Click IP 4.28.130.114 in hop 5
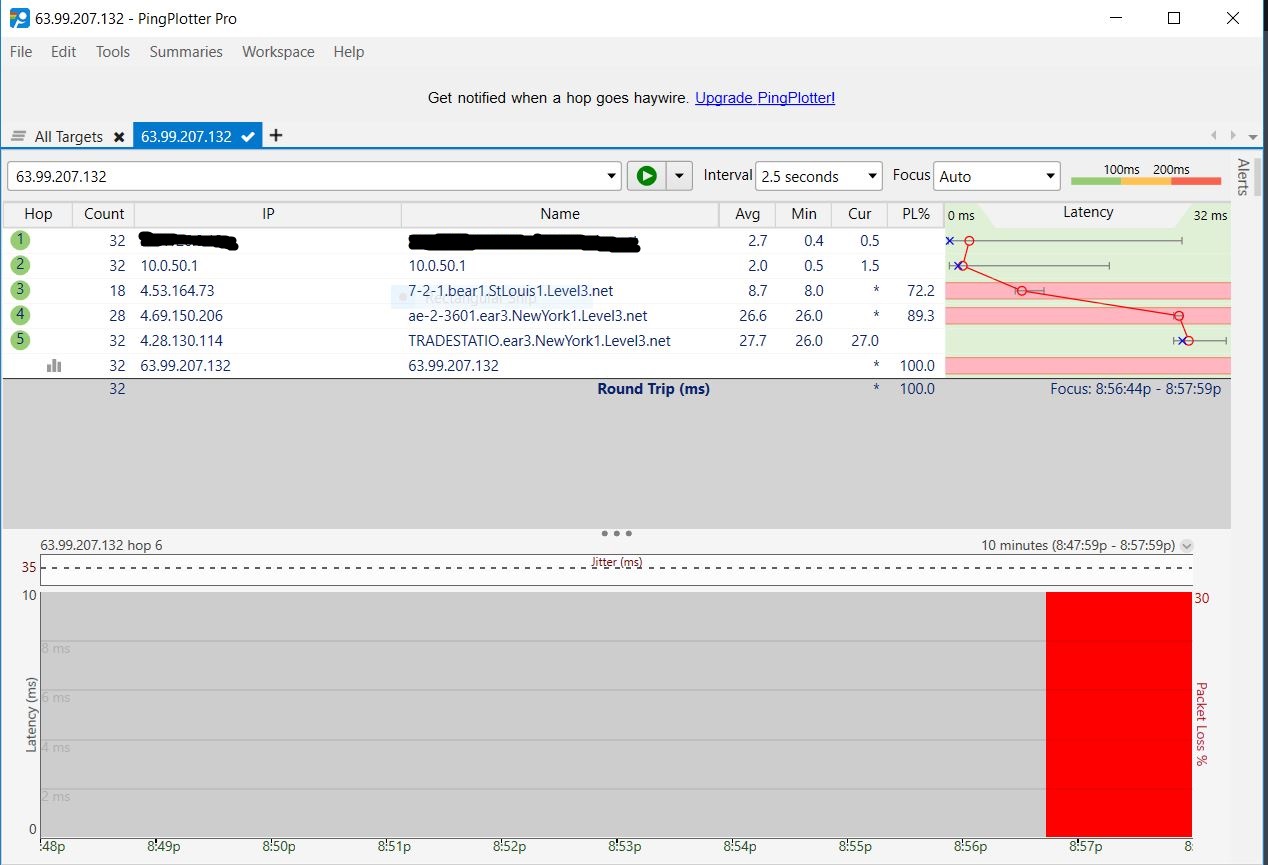The width and height of the screenshot is (1268, 865). click(182, 341)
